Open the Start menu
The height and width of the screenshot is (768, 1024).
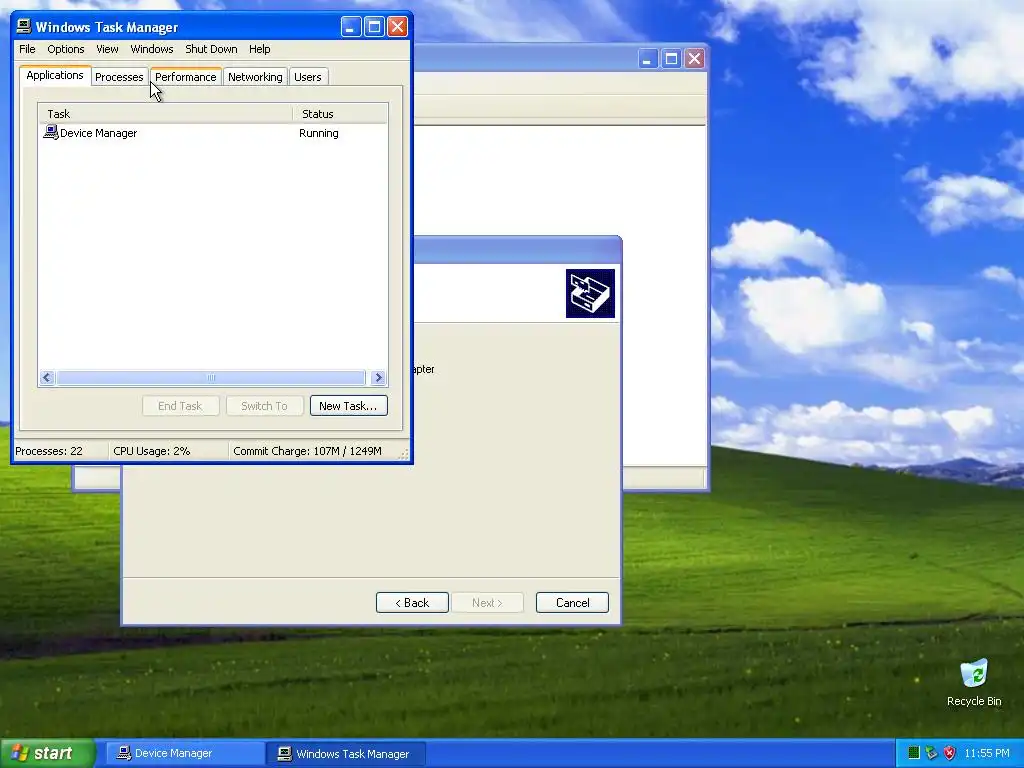47,754
